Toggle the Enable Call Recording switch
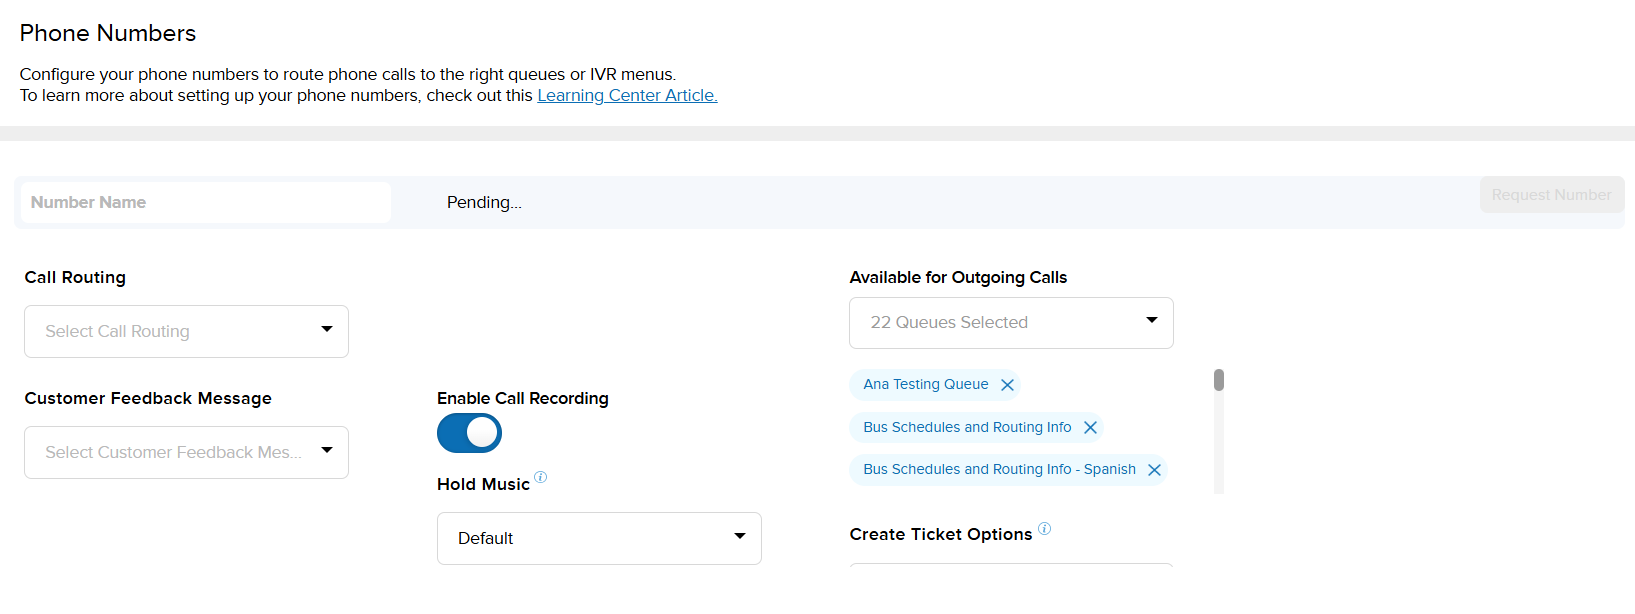The image size is (1635, 614). pos(469,433)
